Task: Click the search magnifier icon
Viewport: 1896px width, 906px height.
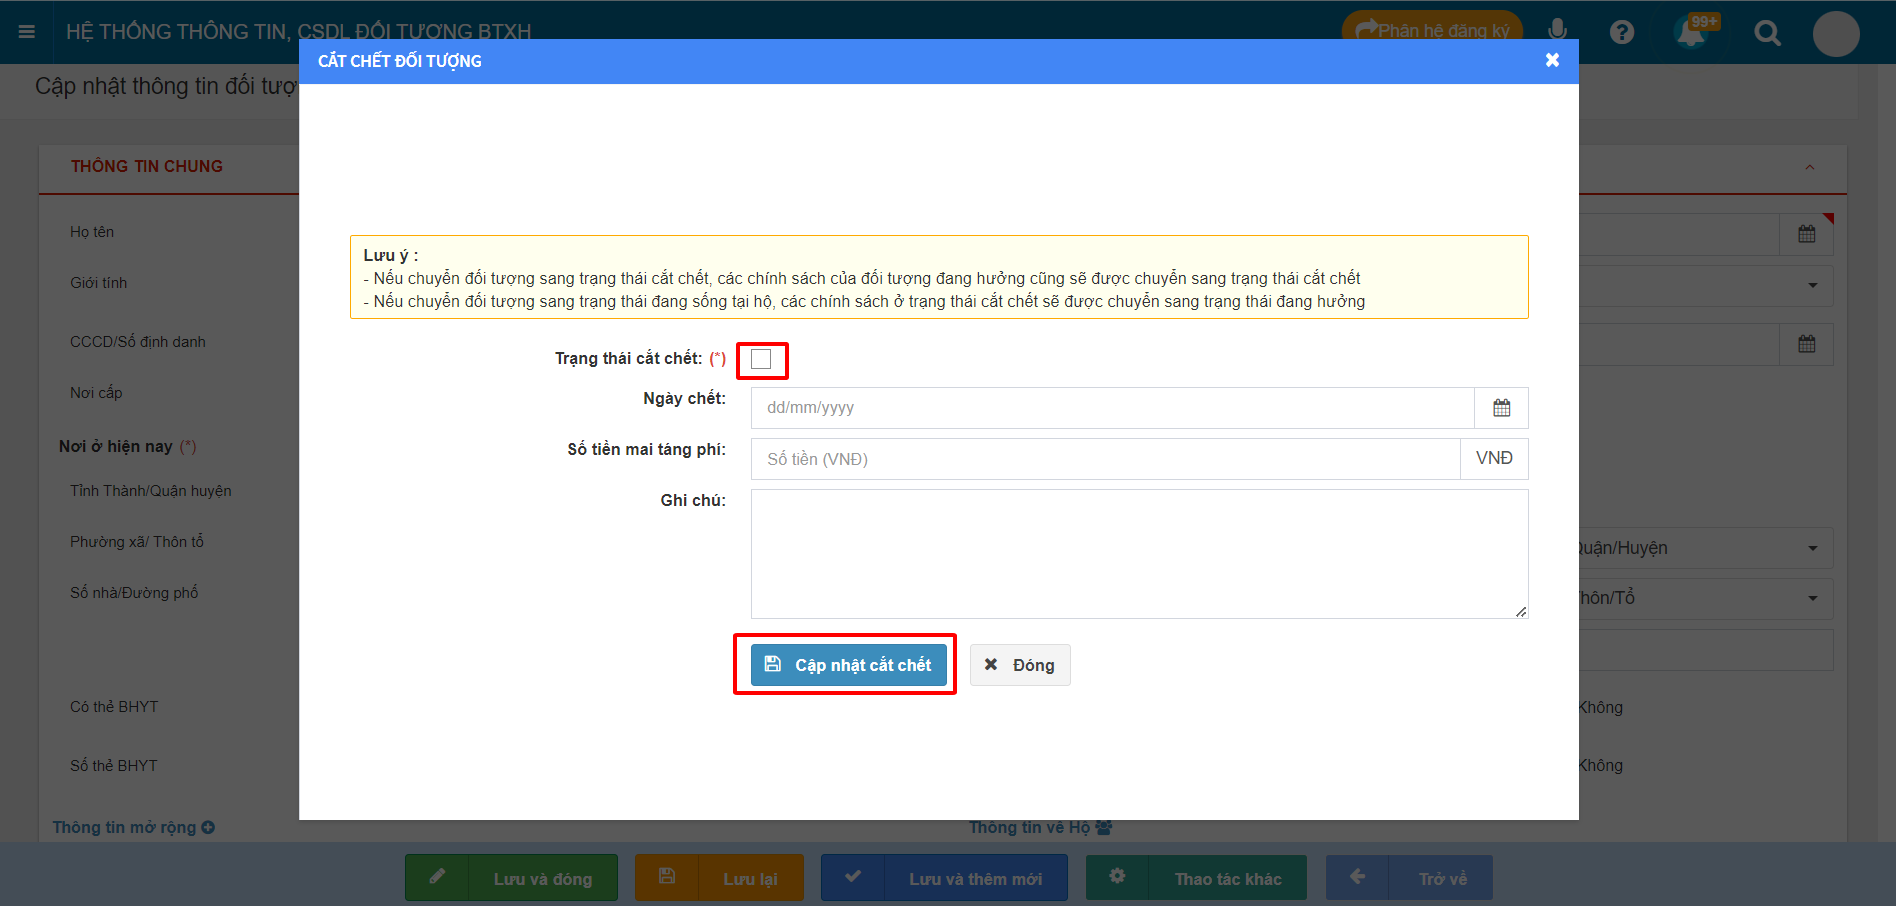Action: (1767, 33)
